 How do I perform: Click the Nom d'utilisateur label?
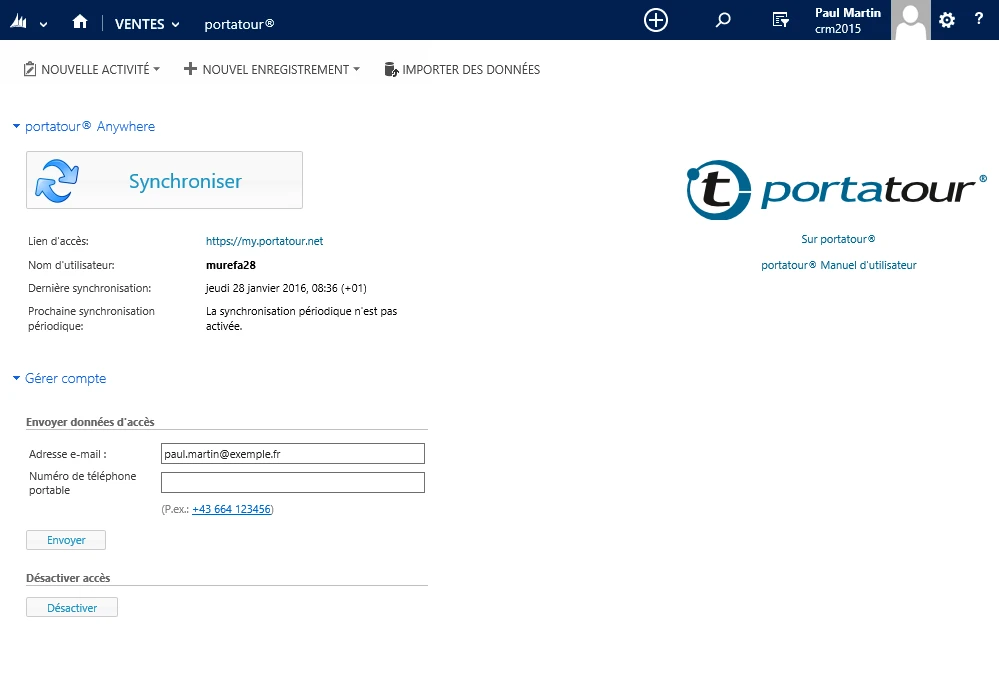[71, 265]
